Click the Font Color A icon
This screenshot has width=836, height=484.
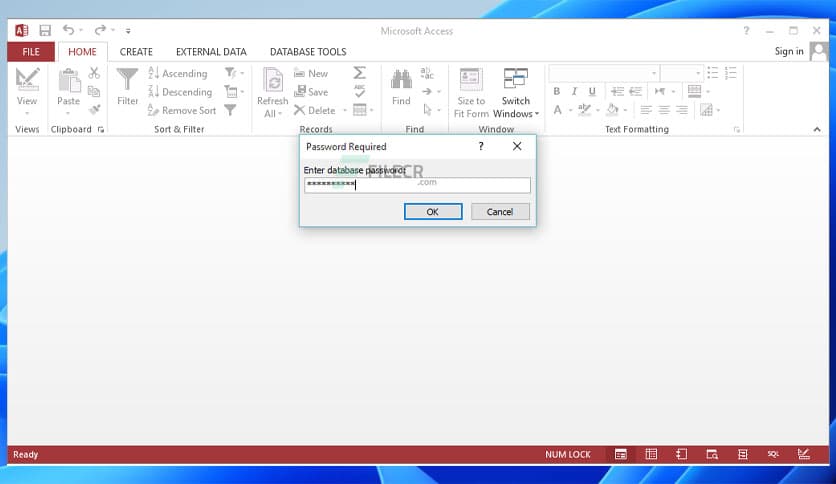click(x=558, y=110)
